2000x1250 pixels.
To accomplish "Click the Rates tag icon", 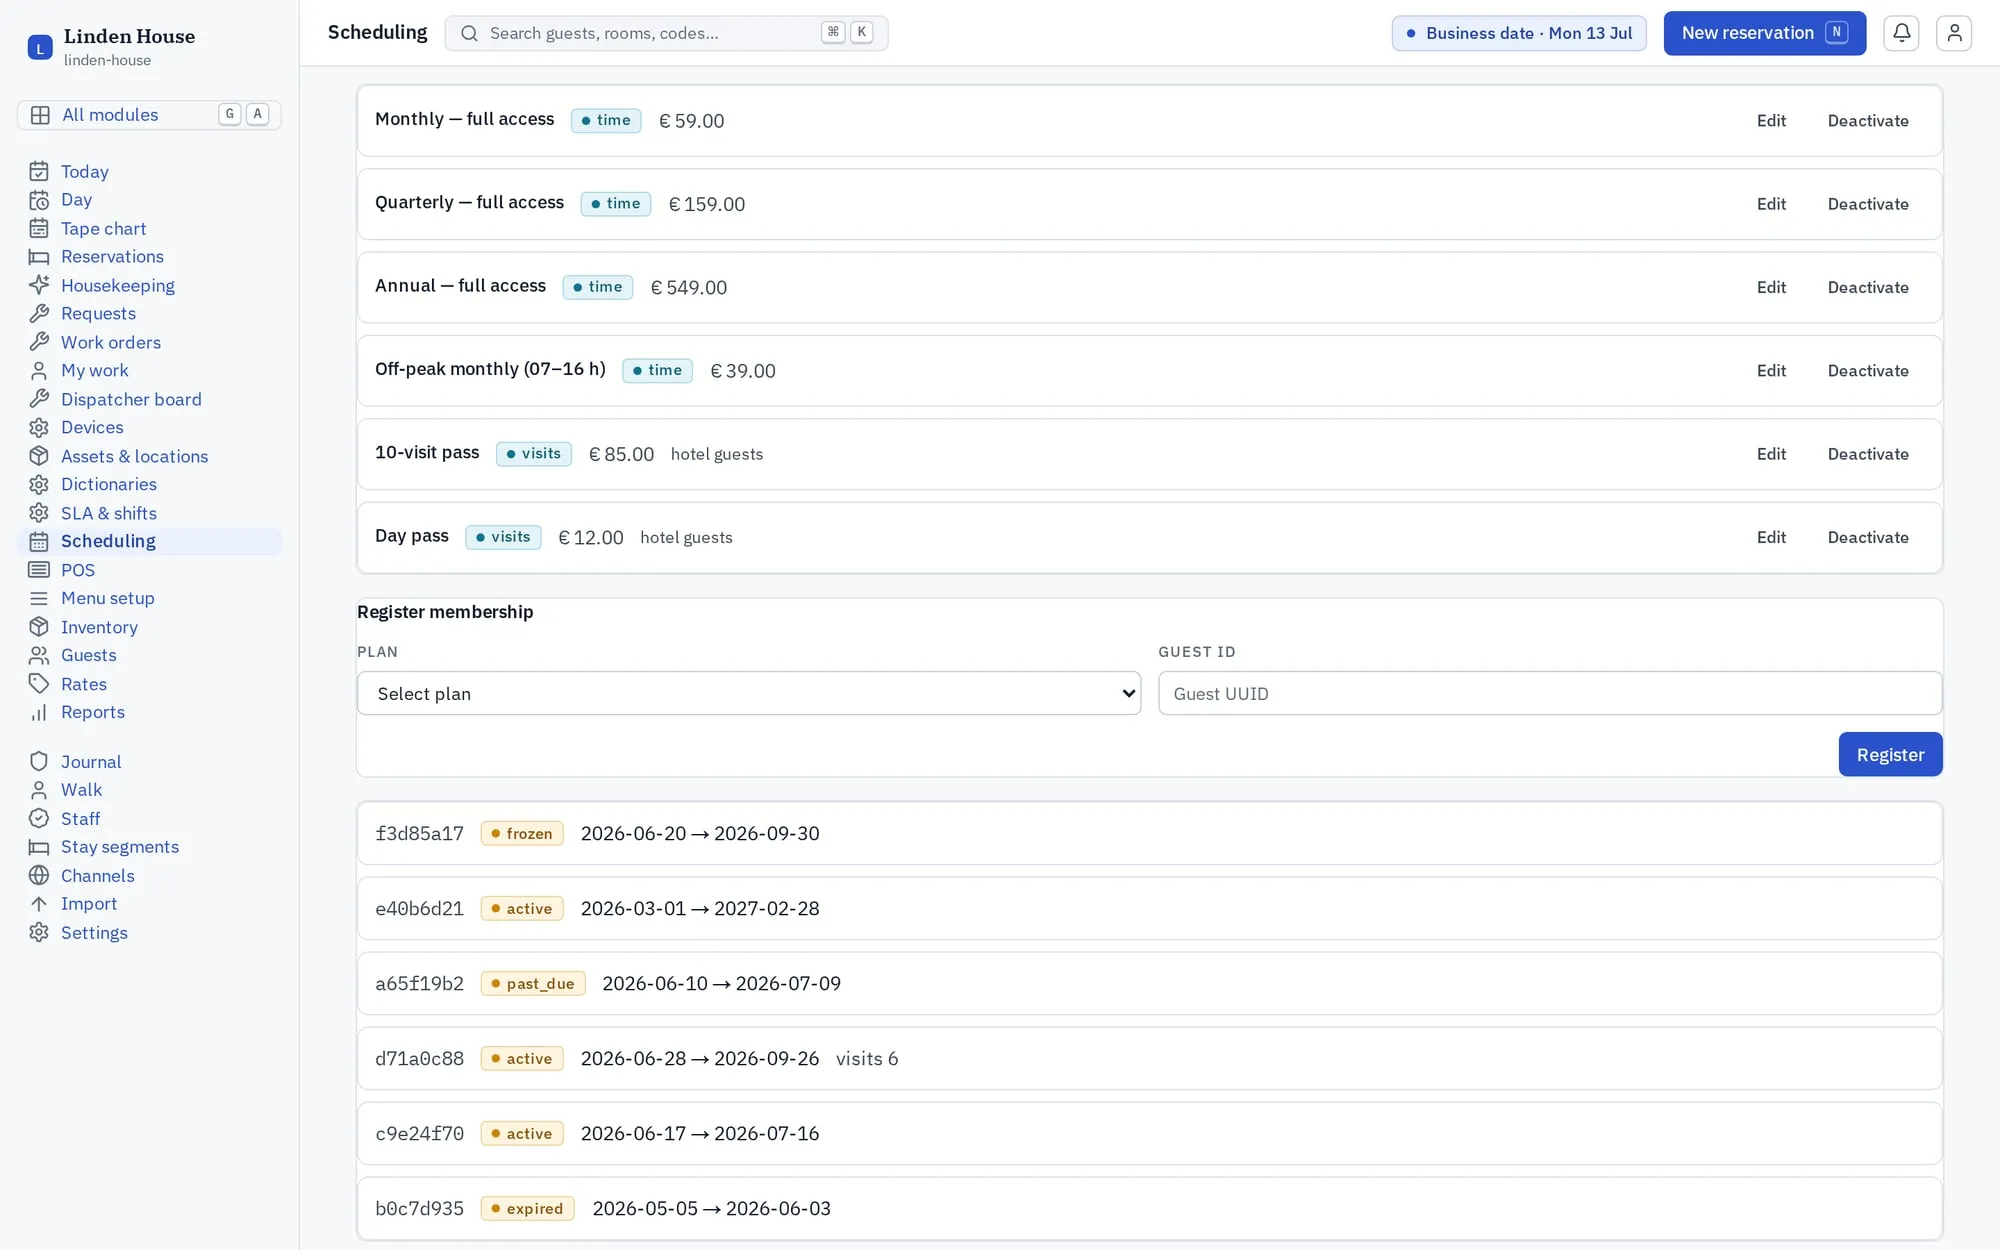I will click(39, 684).
